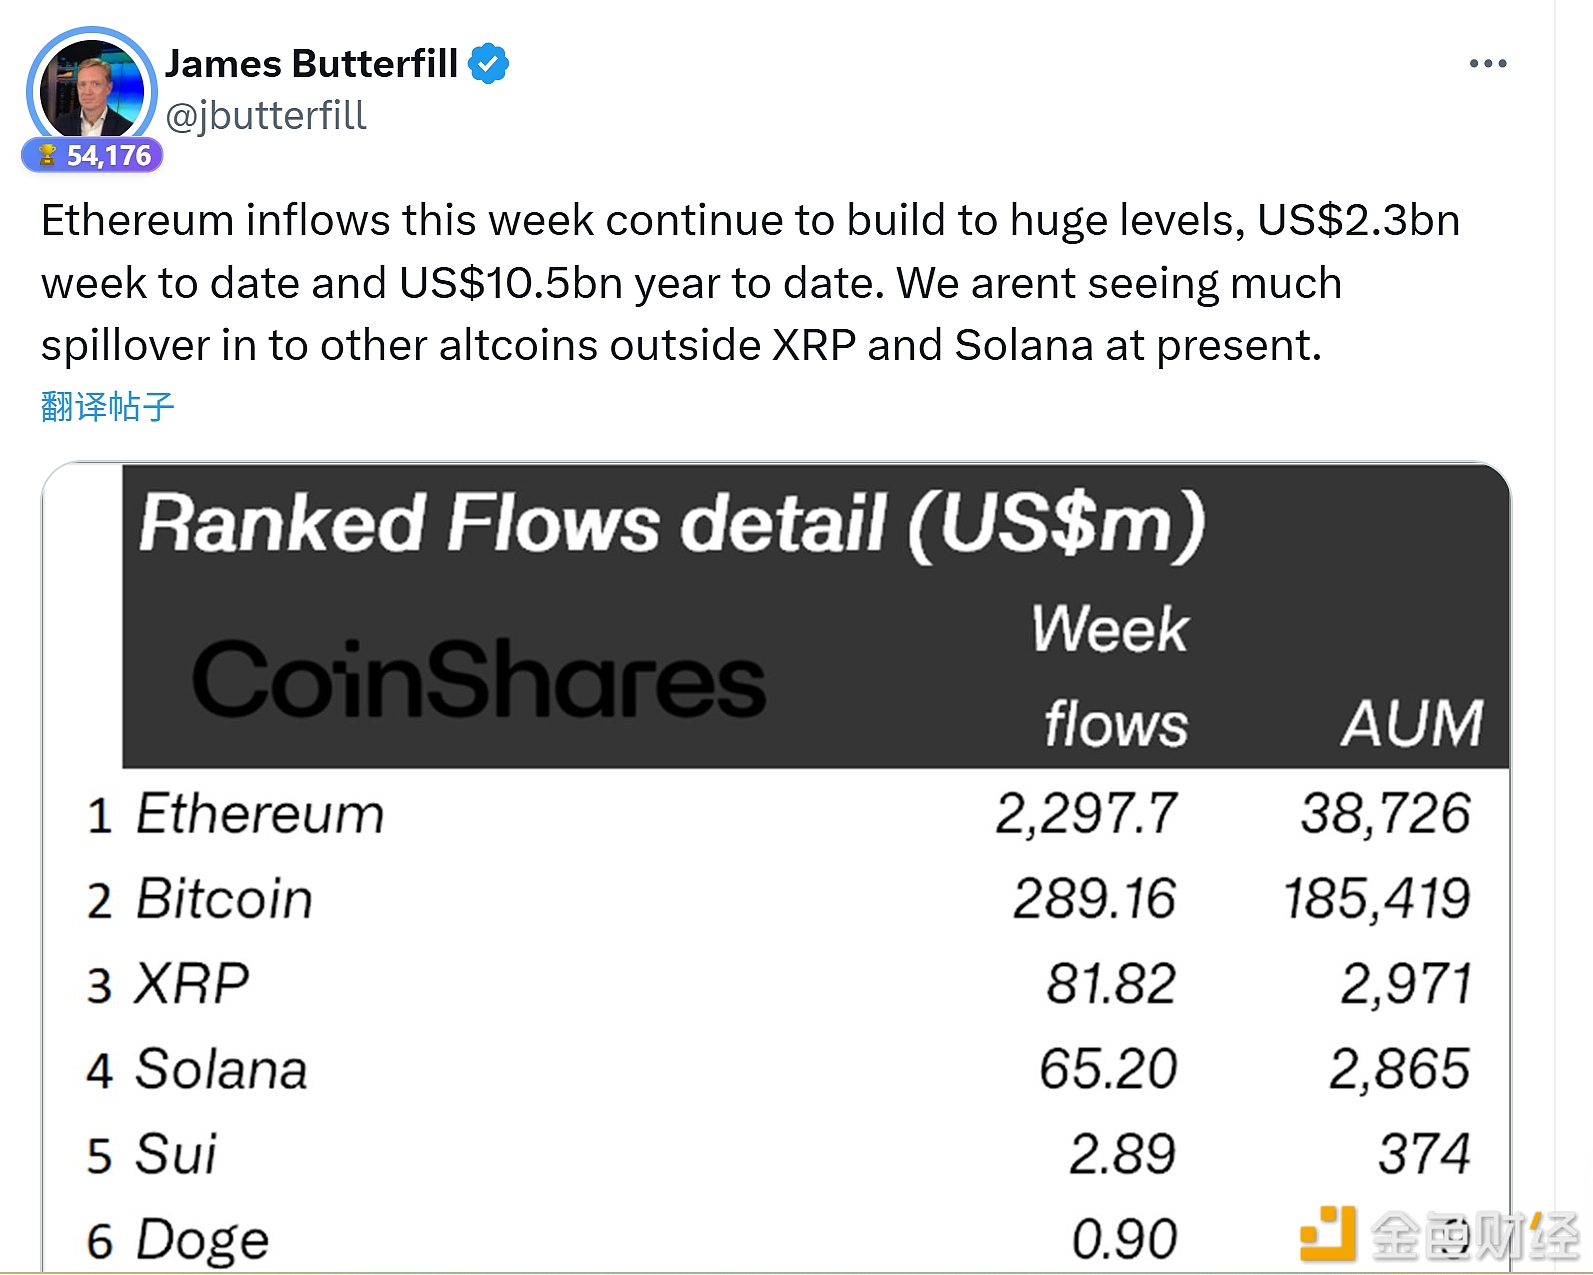Open James Butterfill's profile avatar
The image size is (1593, 1275).
[91, 90]
